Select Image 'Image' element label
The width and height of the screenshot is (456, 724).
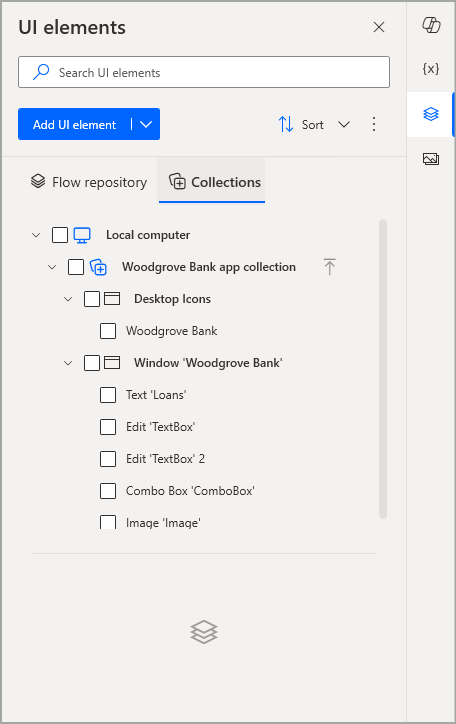coord(163,523)
